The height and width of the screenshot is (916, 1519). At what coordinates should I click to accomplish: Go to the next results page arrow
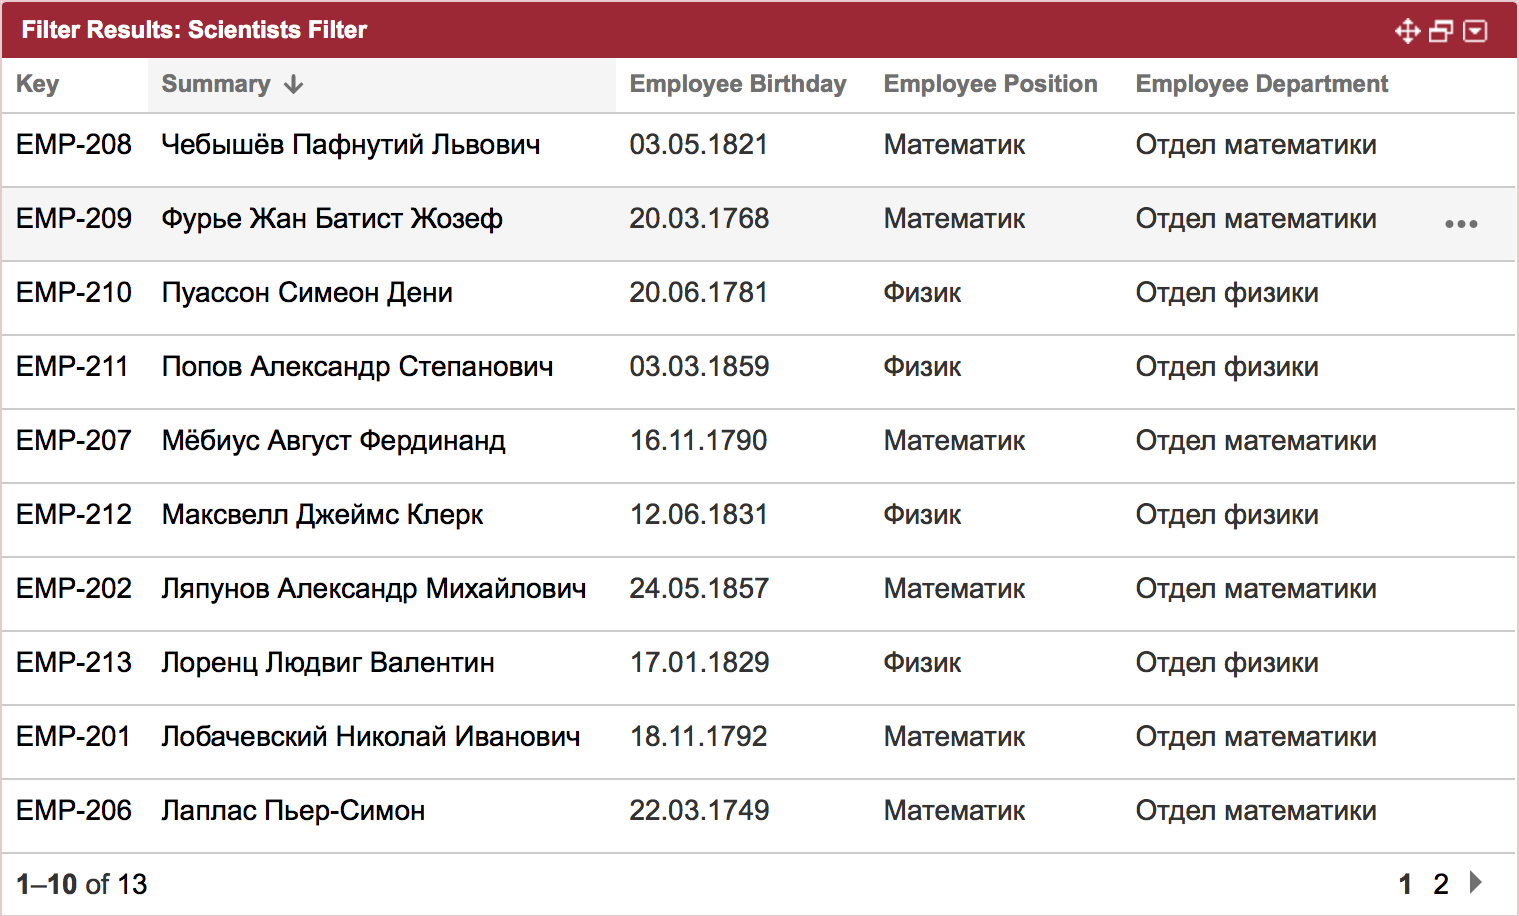point(1476,882)
